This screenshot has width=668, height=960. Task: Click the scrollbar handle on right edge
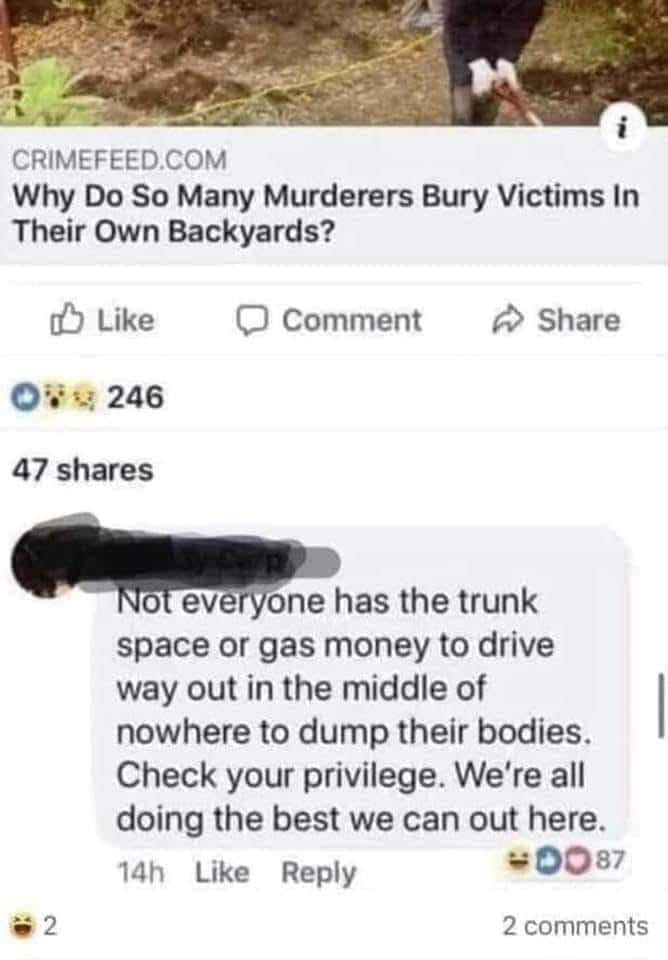pyautogui.click(x=661, y=705)
